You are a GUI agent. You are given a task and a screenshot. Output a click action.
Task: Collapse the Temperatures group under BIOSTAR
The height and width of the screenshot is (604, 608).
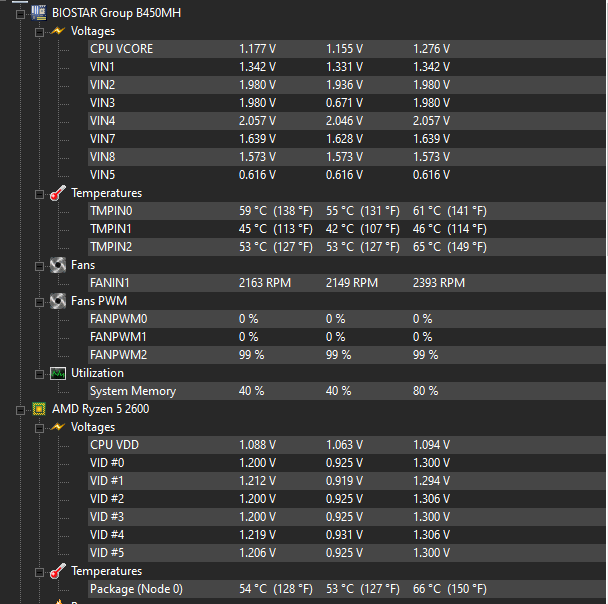39,194
